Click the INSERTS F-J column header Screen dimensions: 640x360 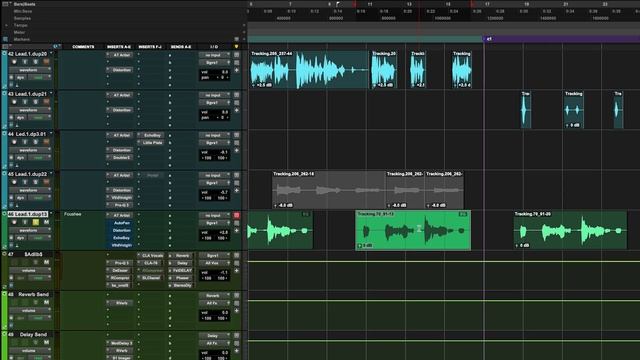pyautogui.click(x=150, y=47)
